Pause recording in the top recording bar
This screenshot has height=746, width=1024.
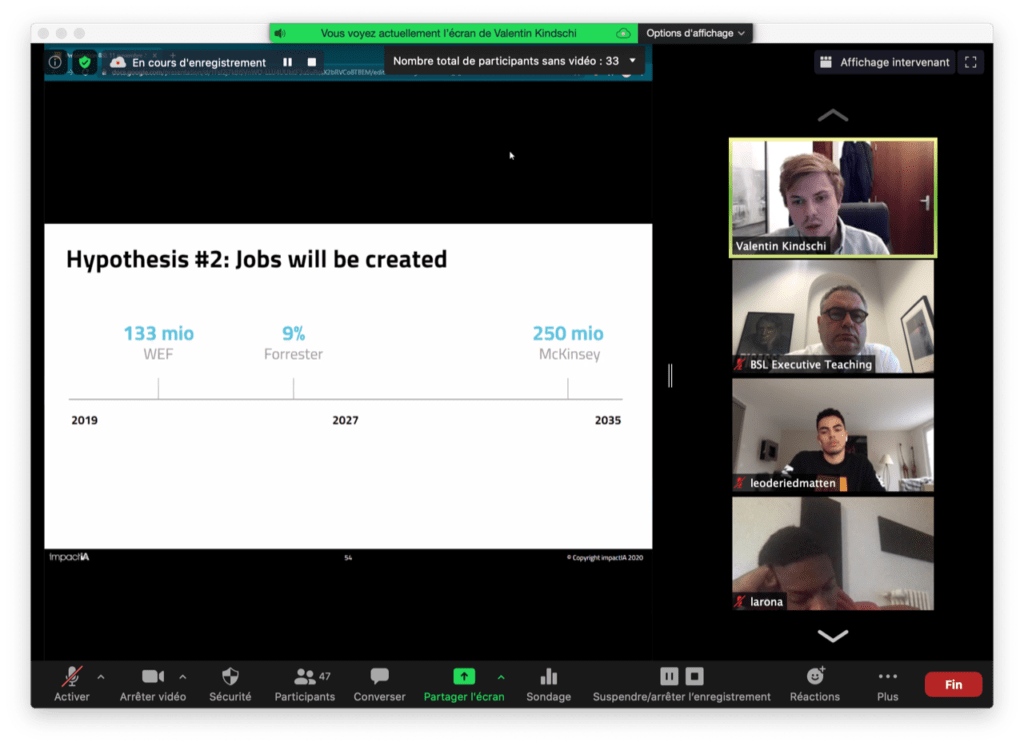[x=287, y=62]
